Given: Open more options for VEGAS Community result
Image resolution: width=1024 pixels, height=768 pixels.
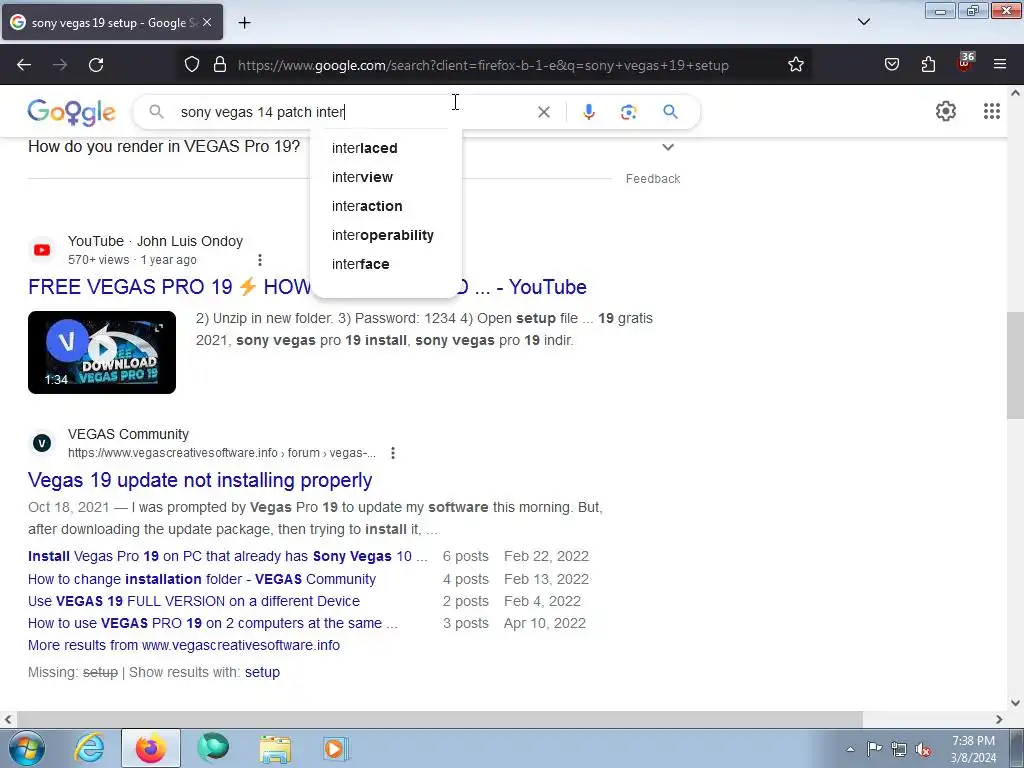Looking at the screenshot, I should [x=392, y=453].
